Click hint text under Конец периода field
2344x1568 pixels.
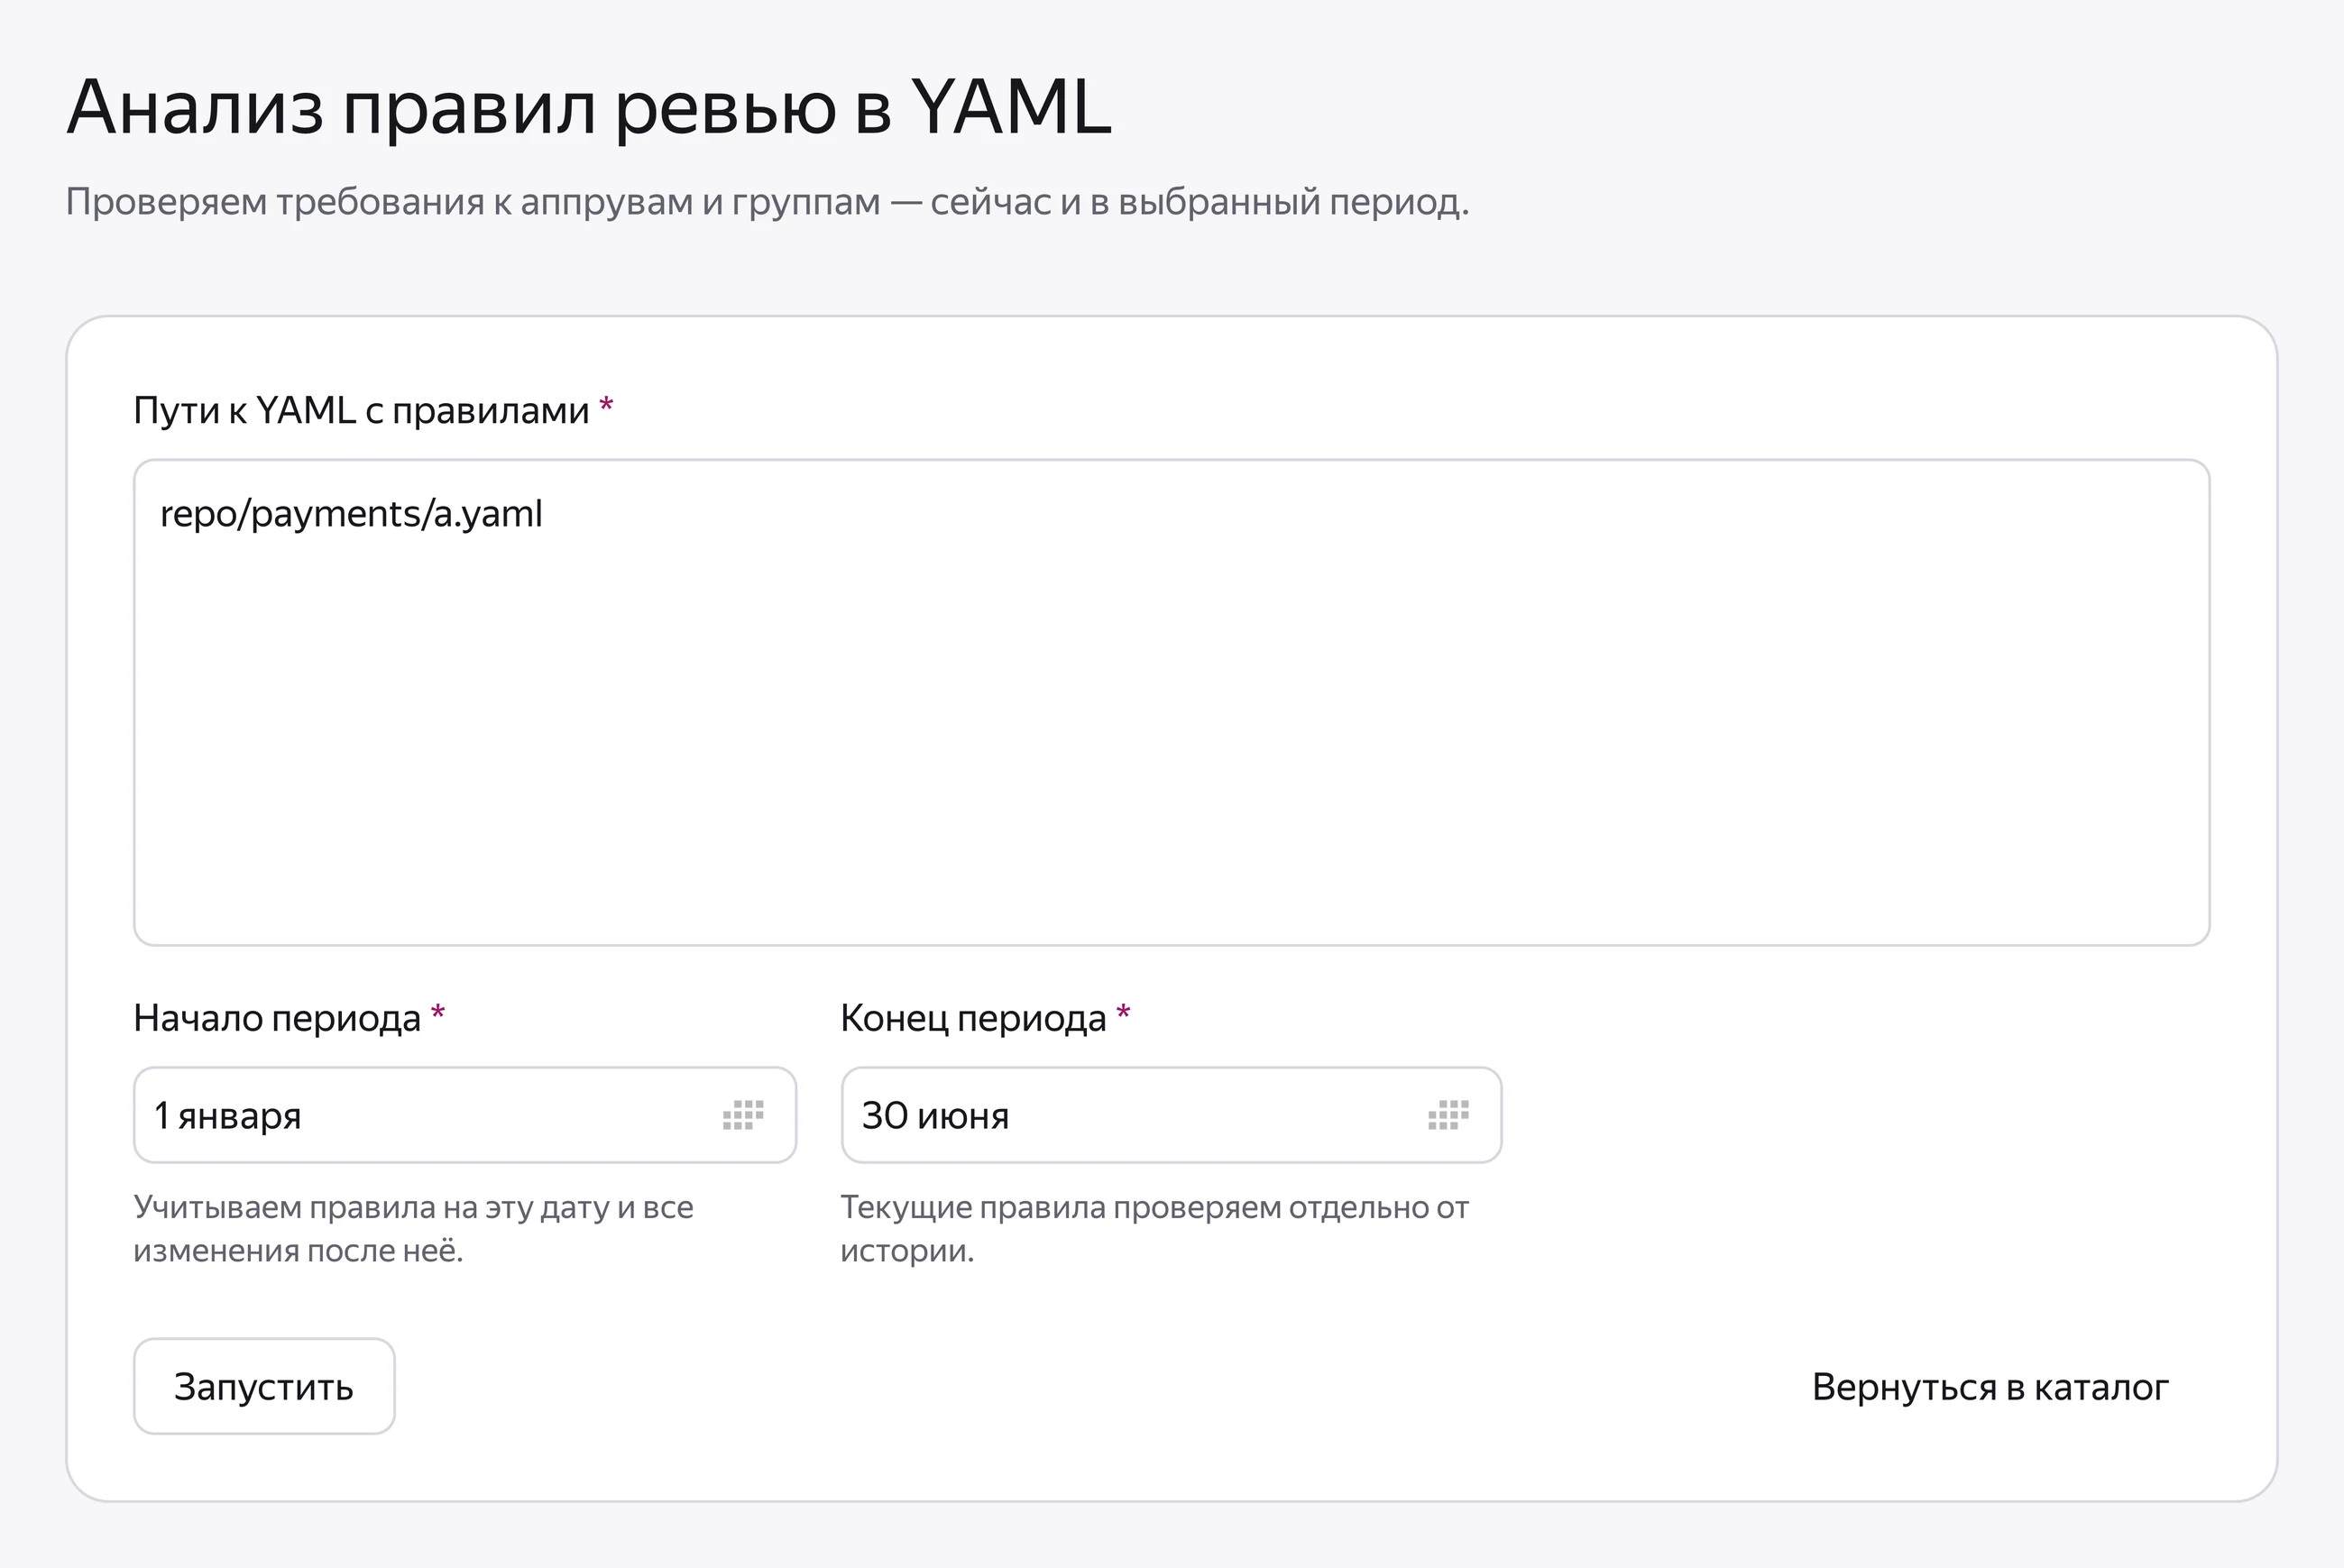point(1154,1229)
